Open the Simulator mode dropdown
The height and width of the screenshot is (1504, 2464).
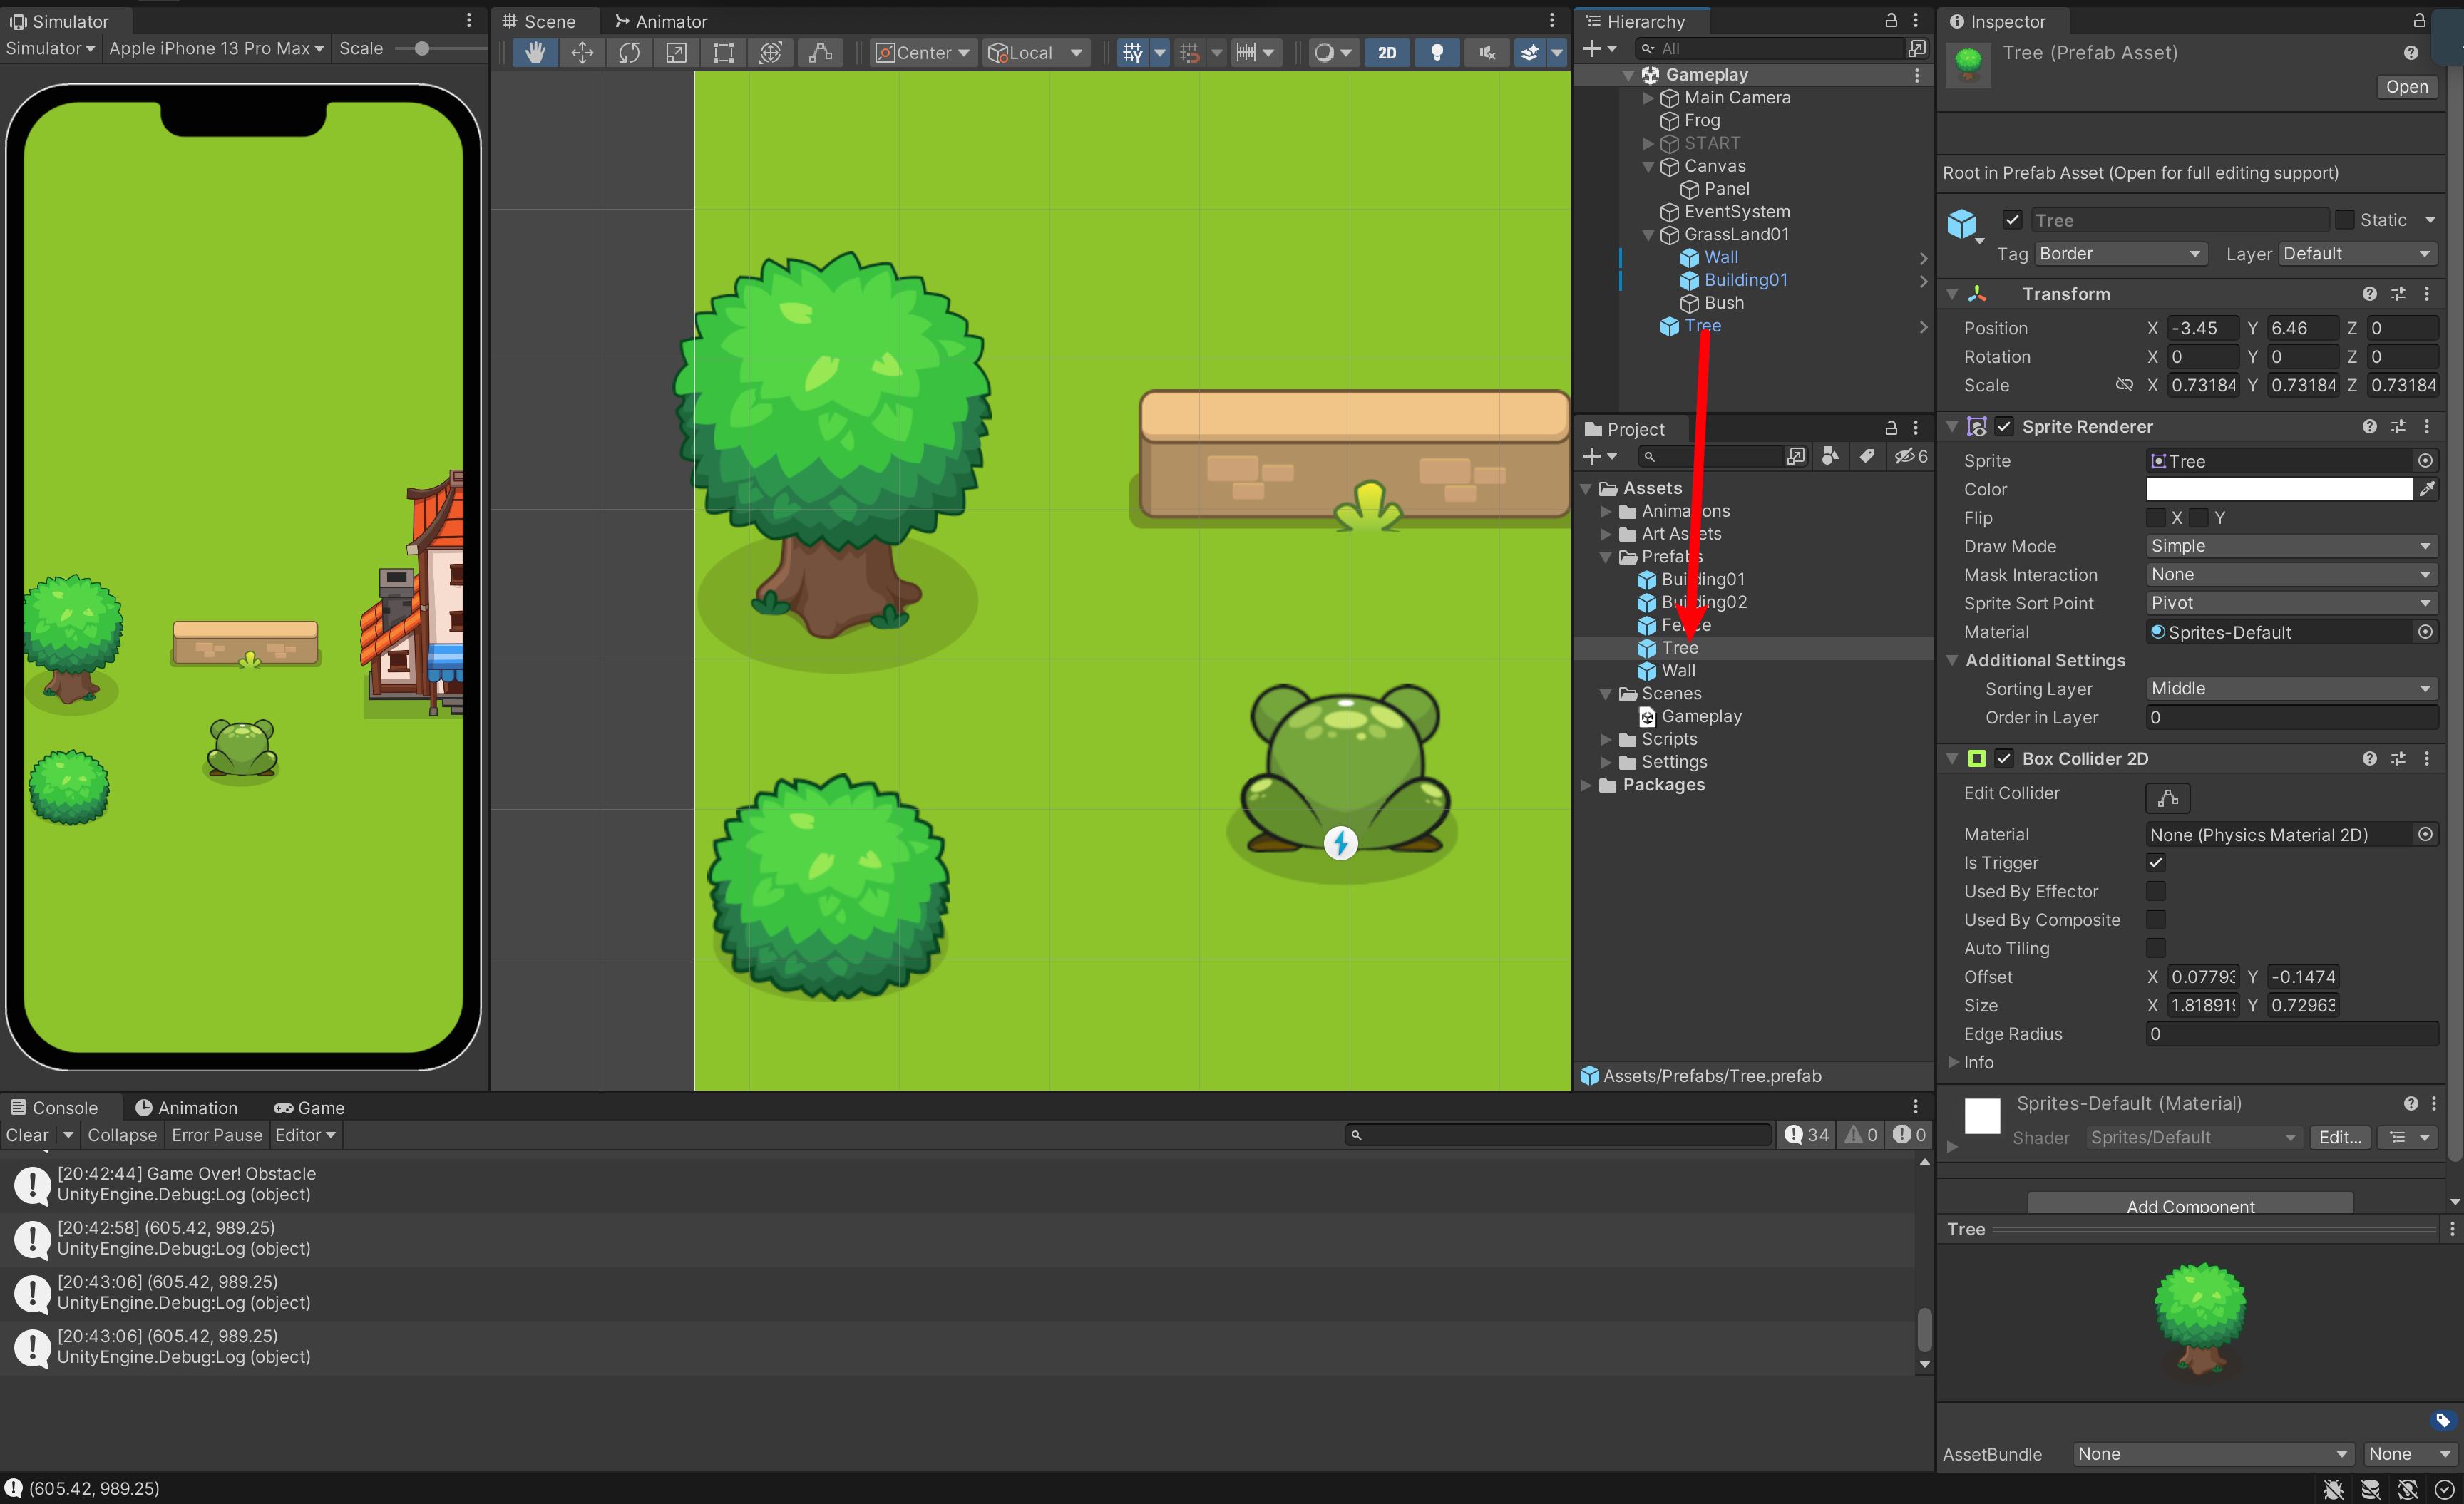(x=50, y=48)
